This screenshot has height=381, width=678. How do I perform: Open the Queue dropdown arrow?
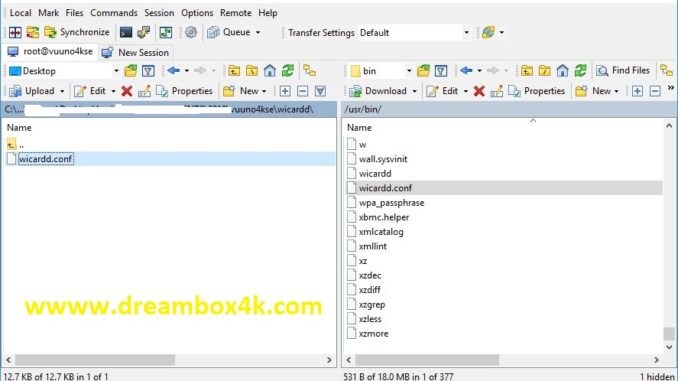pos(258,32)
